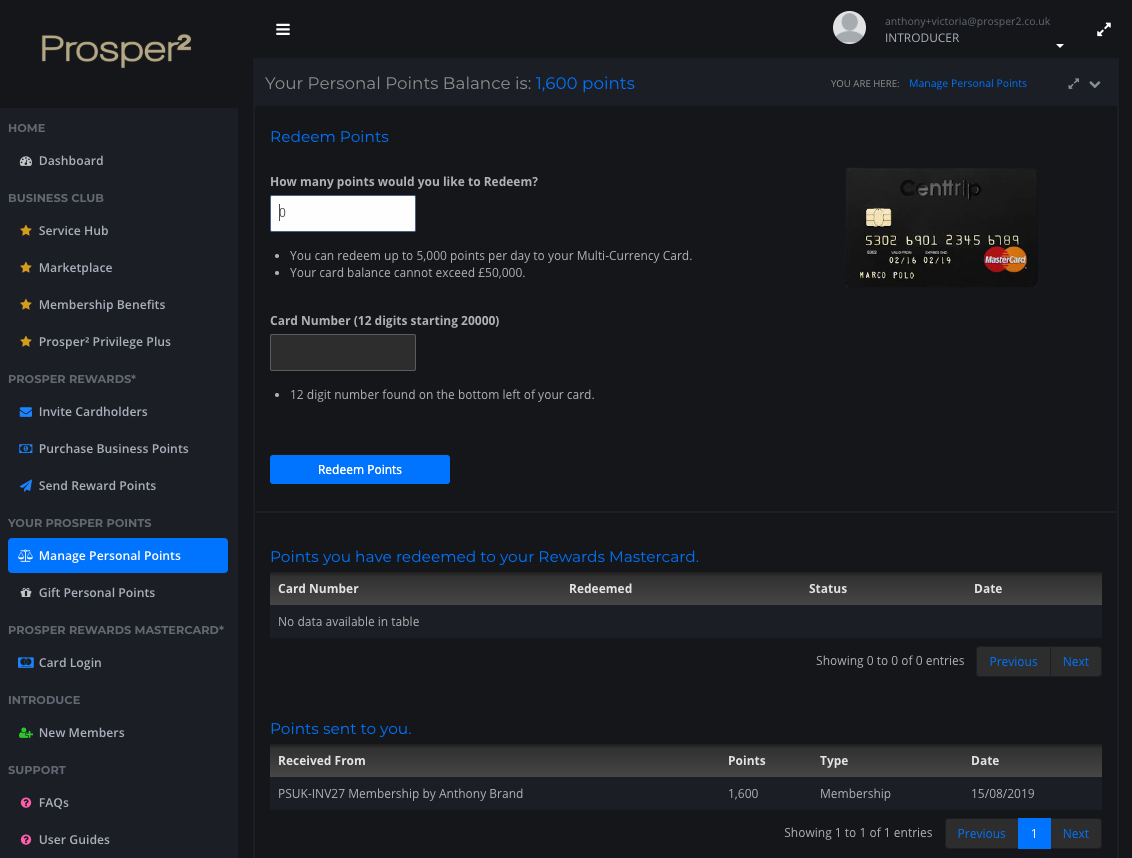Image resolution: width=1132 pixels, height=858 pixels.
Task: Open Service Hub in the sidebar
Action: [74, 230]
